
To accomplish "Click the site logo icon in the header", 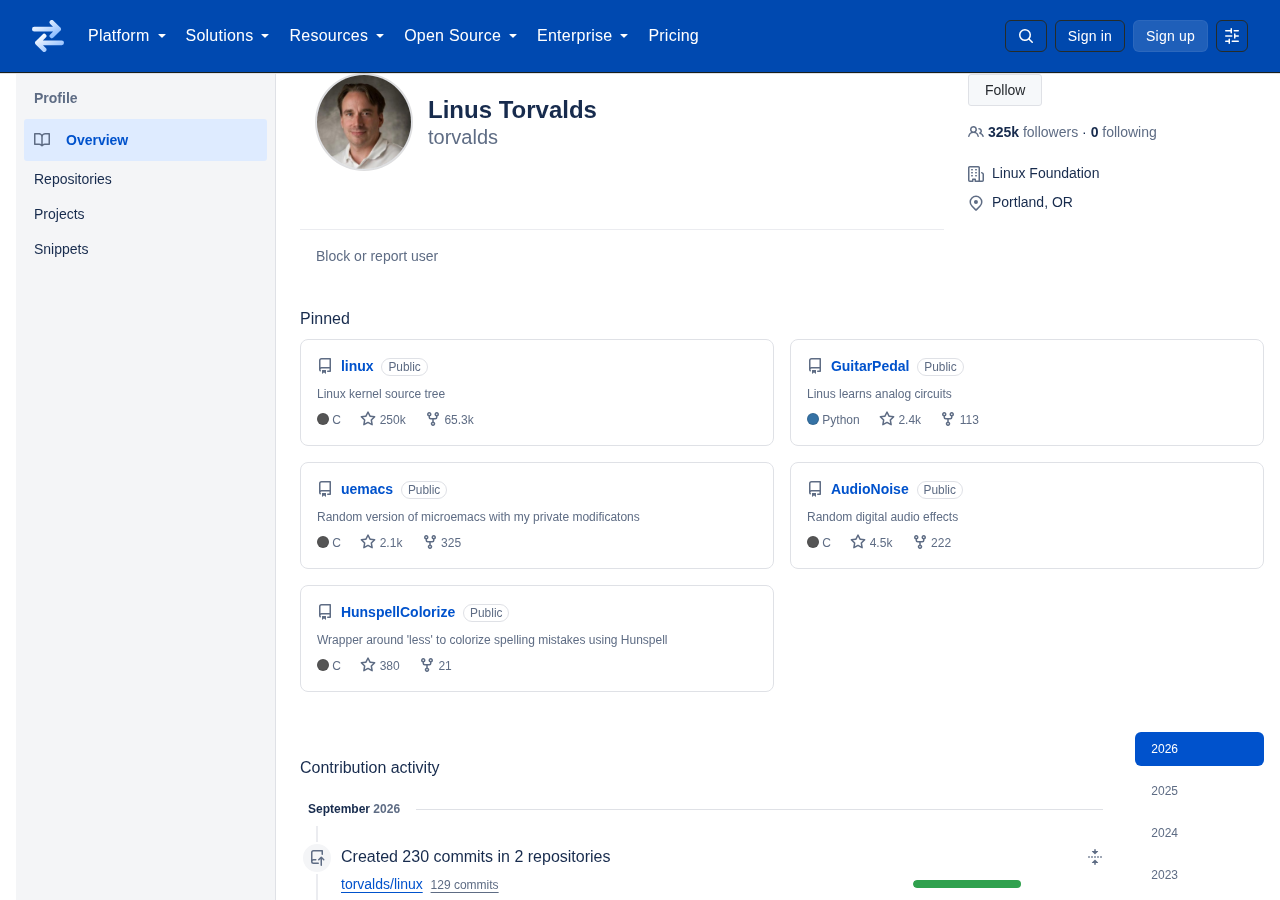I will pyautogui.click(x=48, y=36).
